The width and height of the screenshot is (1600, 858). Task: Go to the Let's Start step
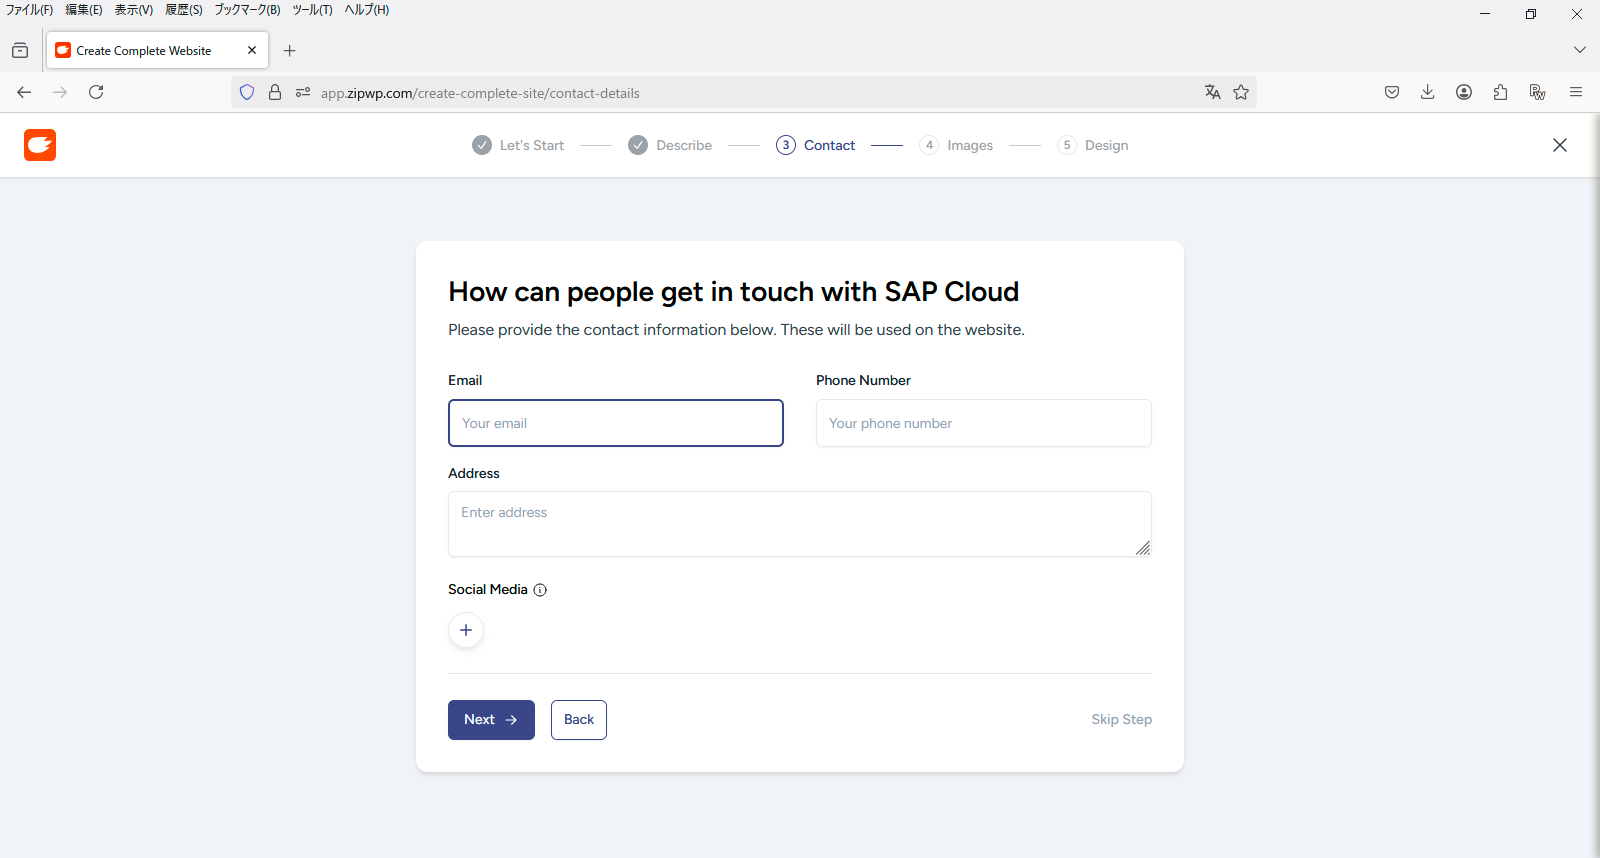coord(518,145)
